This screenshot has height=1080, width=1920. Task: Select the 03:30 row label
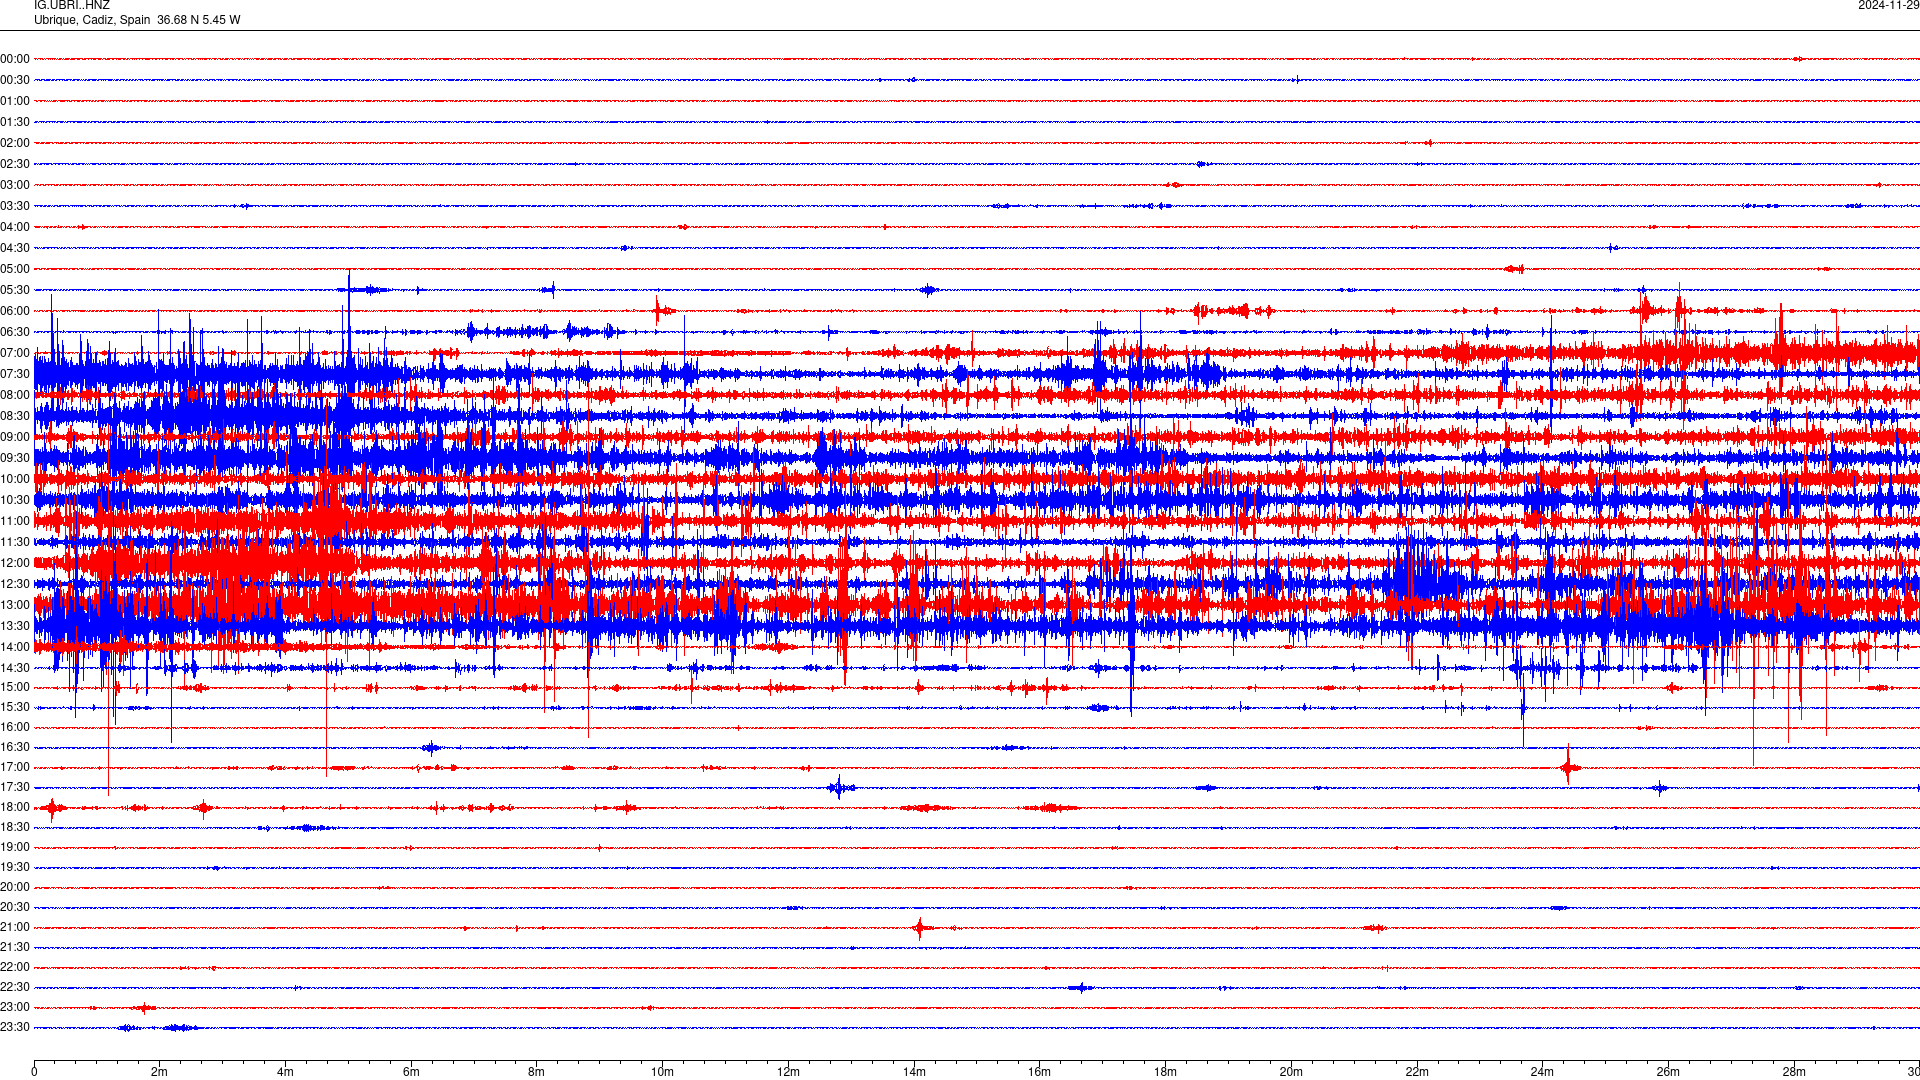[15, 206]
